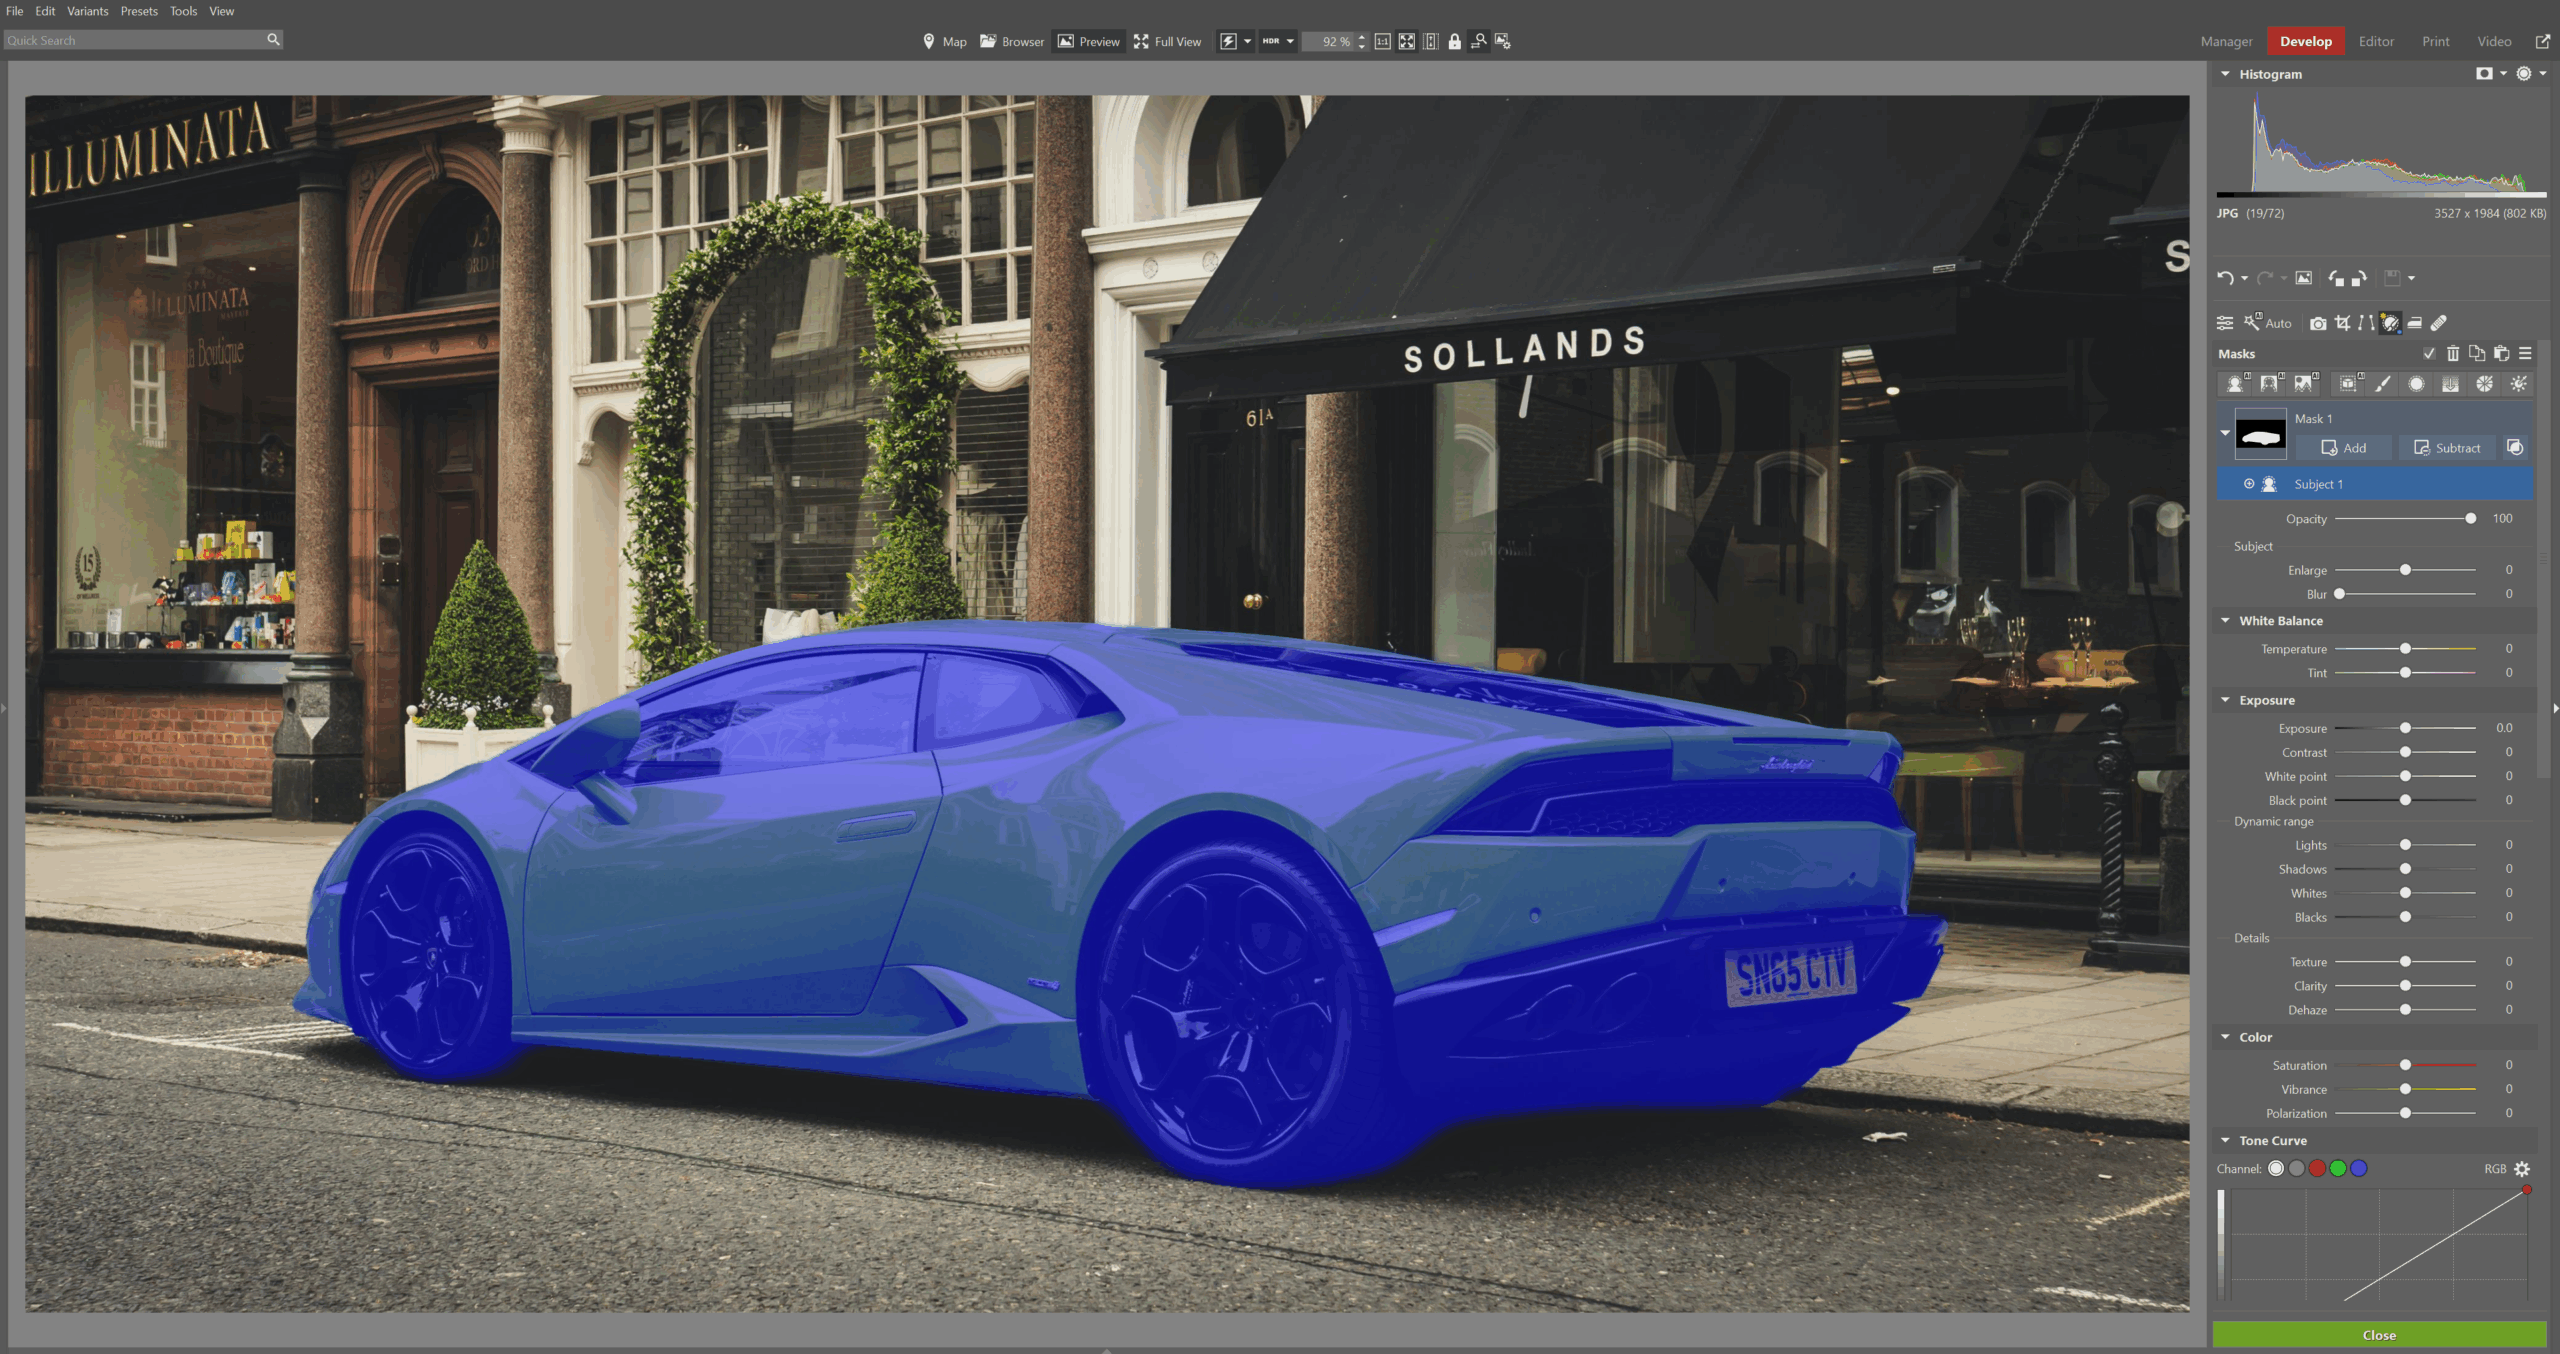Open the Presets menu

coord(139,11)
